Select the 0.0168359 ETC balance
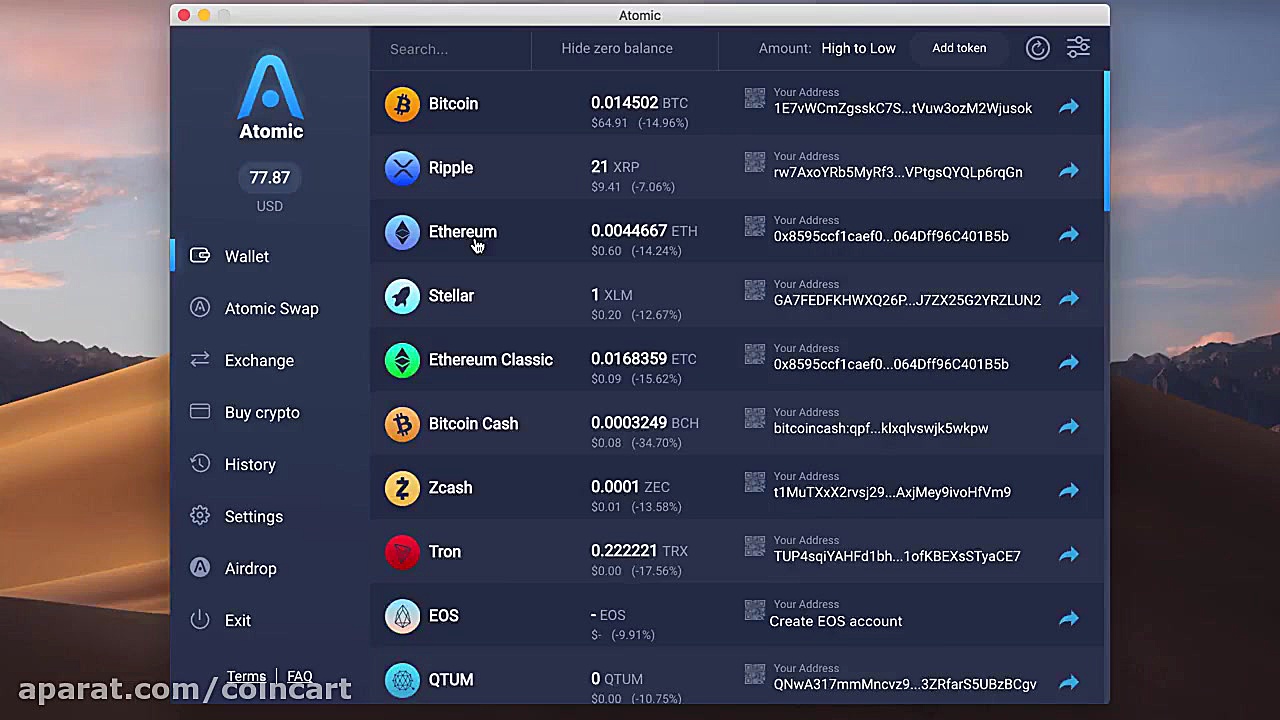The image size is (1280, 720). (644, 359)
